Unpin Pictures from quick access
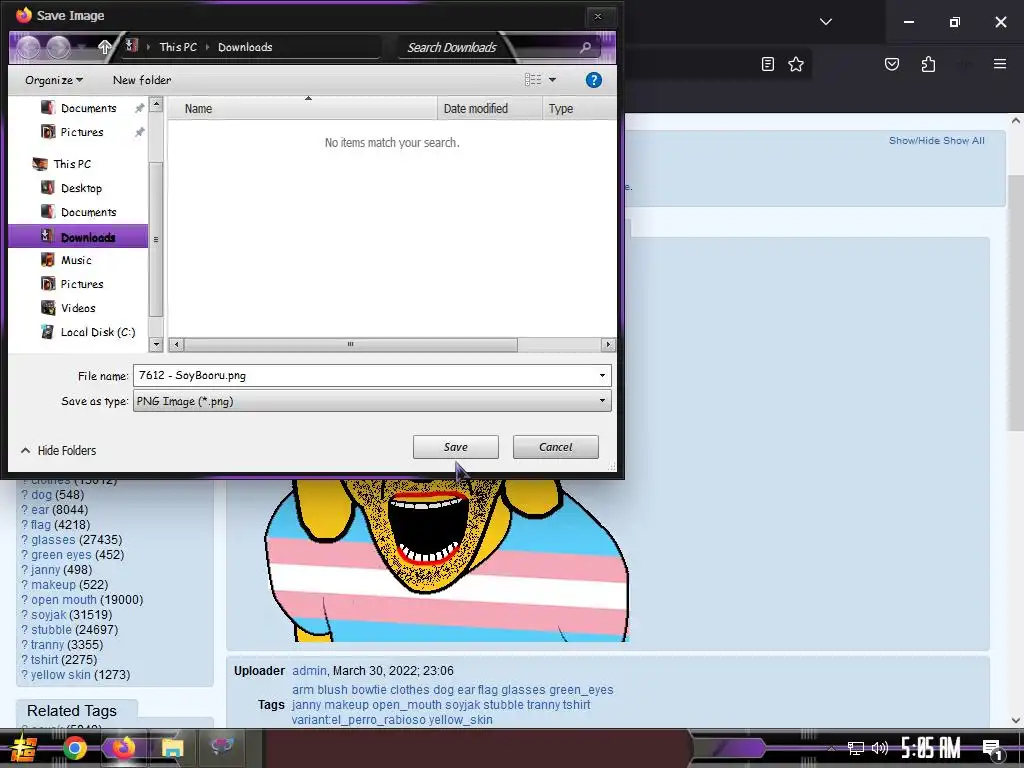The height and width of the screenshot is (768, 1024). point(139,133)
